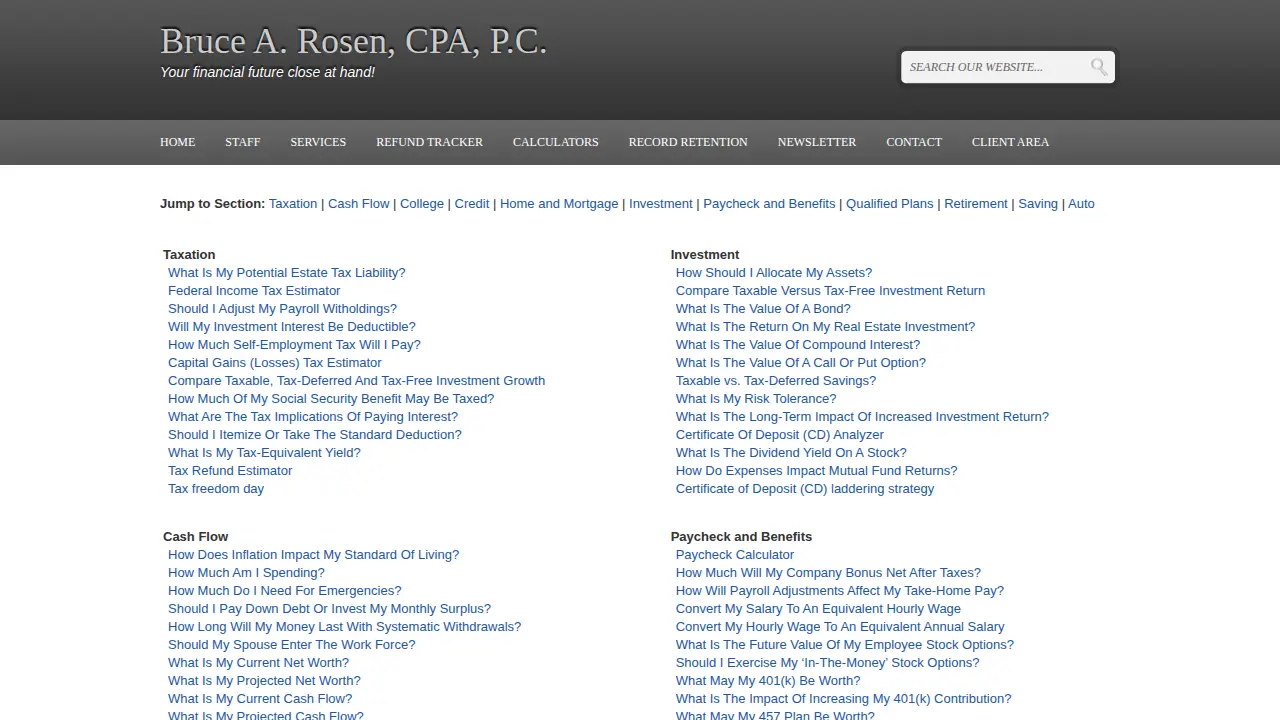Go to the Staff page

pos(243,142)
